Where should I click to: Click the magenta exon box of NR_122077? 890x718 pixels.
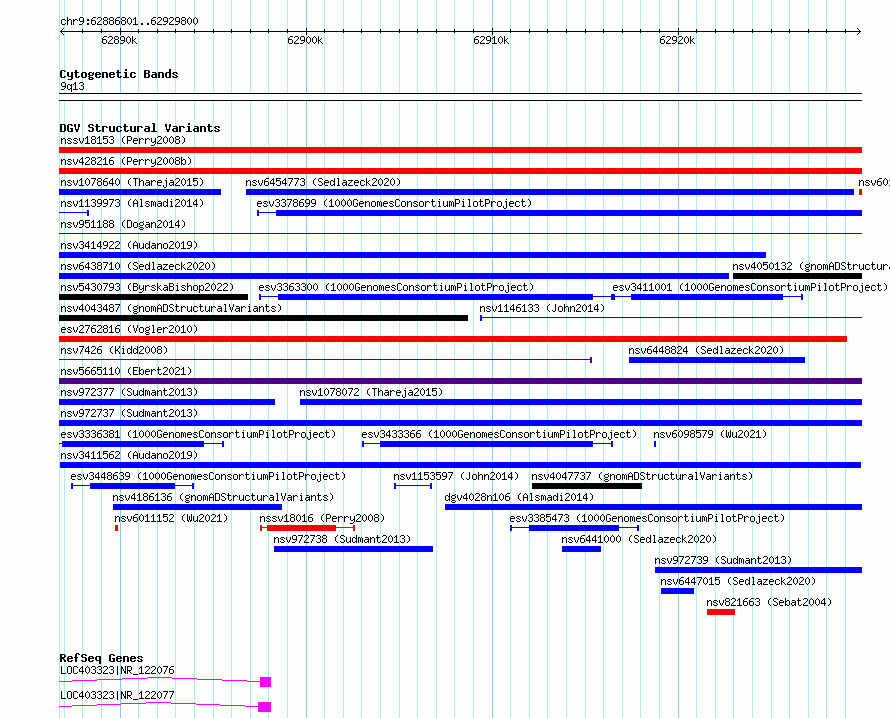click(x=265, y=707)
